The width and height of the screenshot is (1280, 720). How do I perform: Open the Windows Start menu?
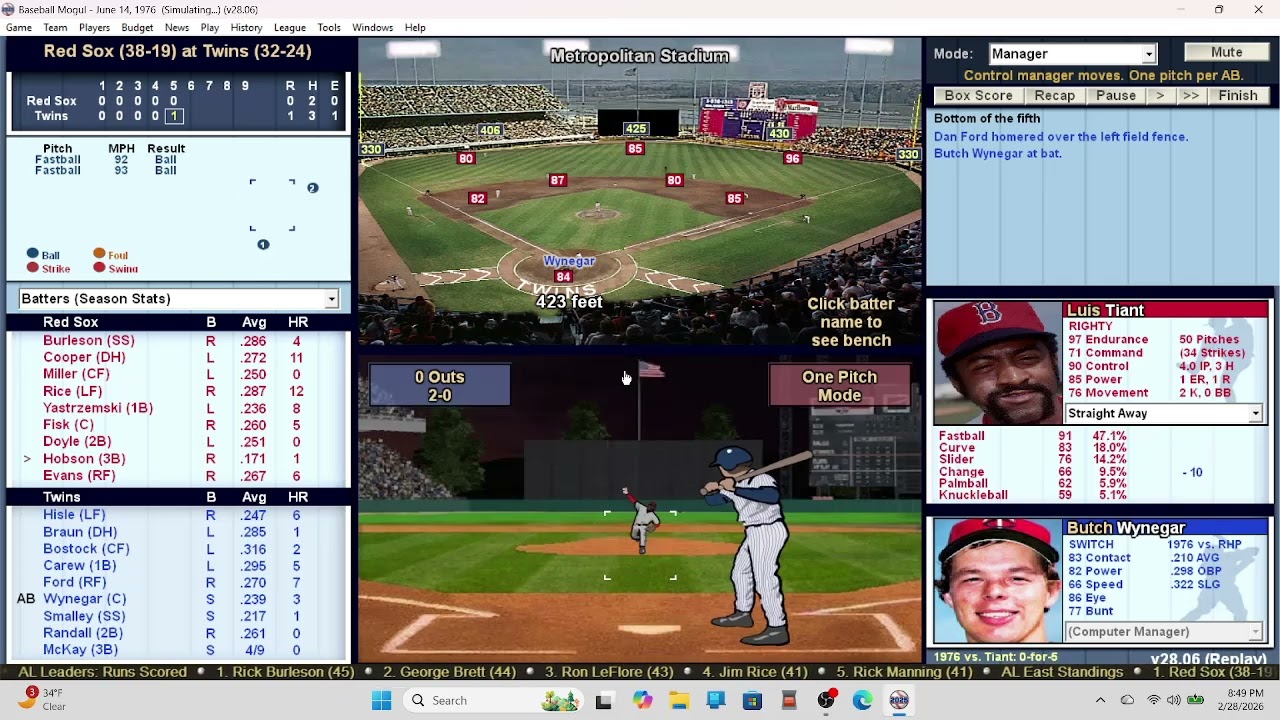coord(382,700)
